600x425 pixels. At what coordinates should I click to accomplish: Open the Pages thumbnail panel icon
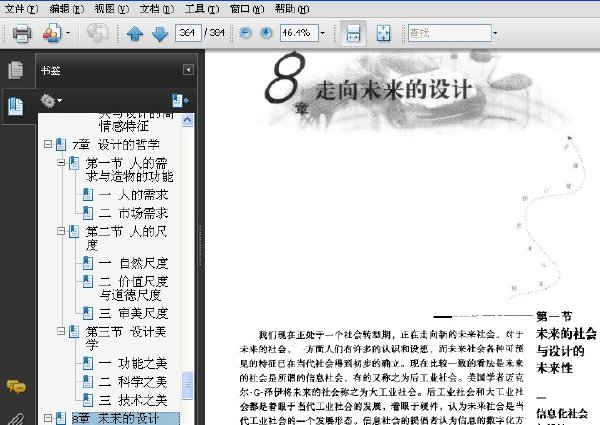coord(16,70)
